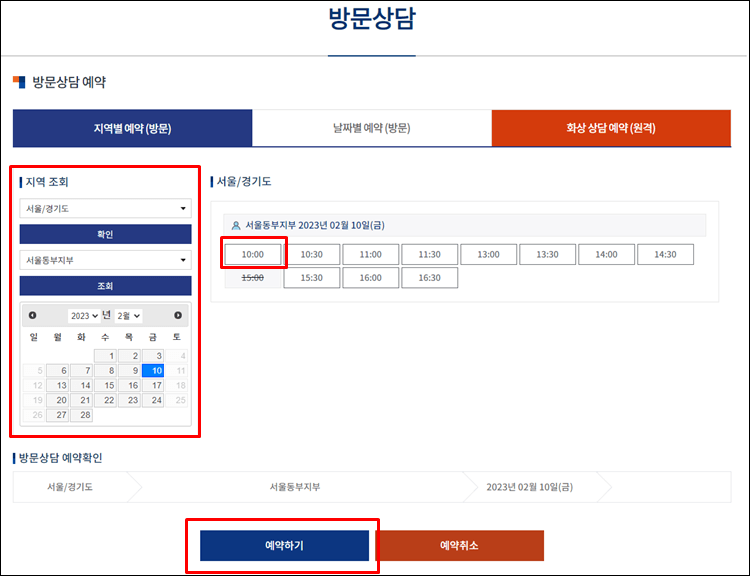Pick February 17 in calendar
This screenshot has height=576, width=750.
click(153, 386)
